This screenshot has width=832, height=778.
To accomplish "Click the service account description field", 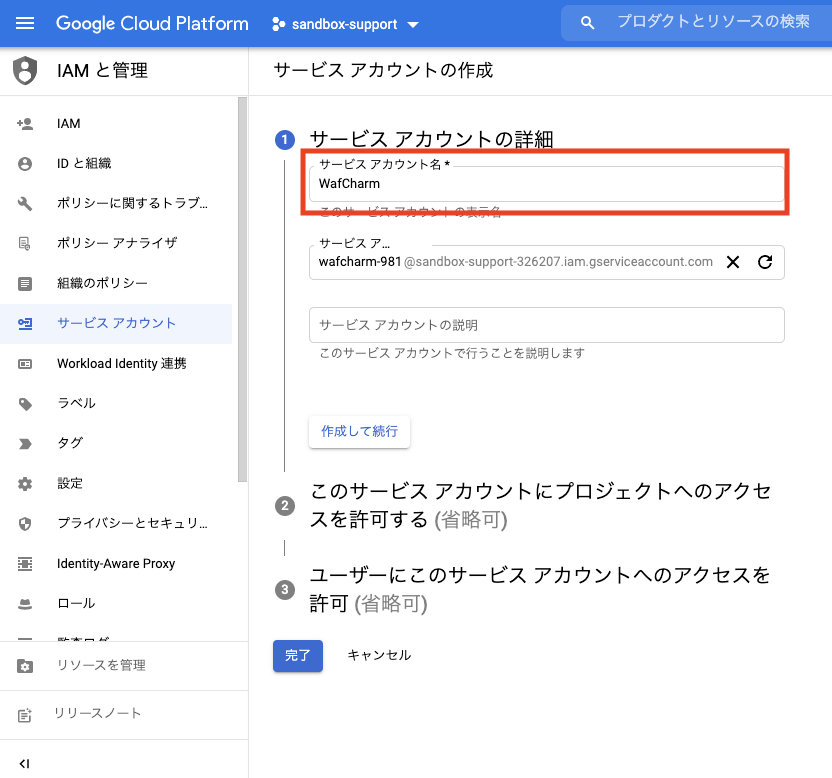I will pos(546,325).
